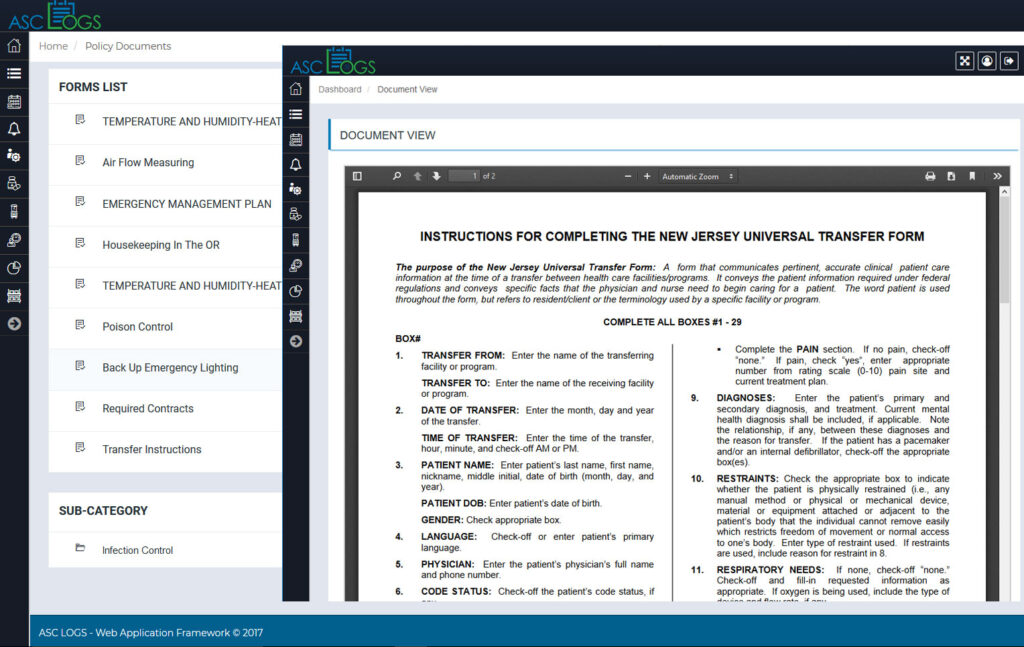
Task: Open the Infection Control sub-category folder
Action: (137, 550)
